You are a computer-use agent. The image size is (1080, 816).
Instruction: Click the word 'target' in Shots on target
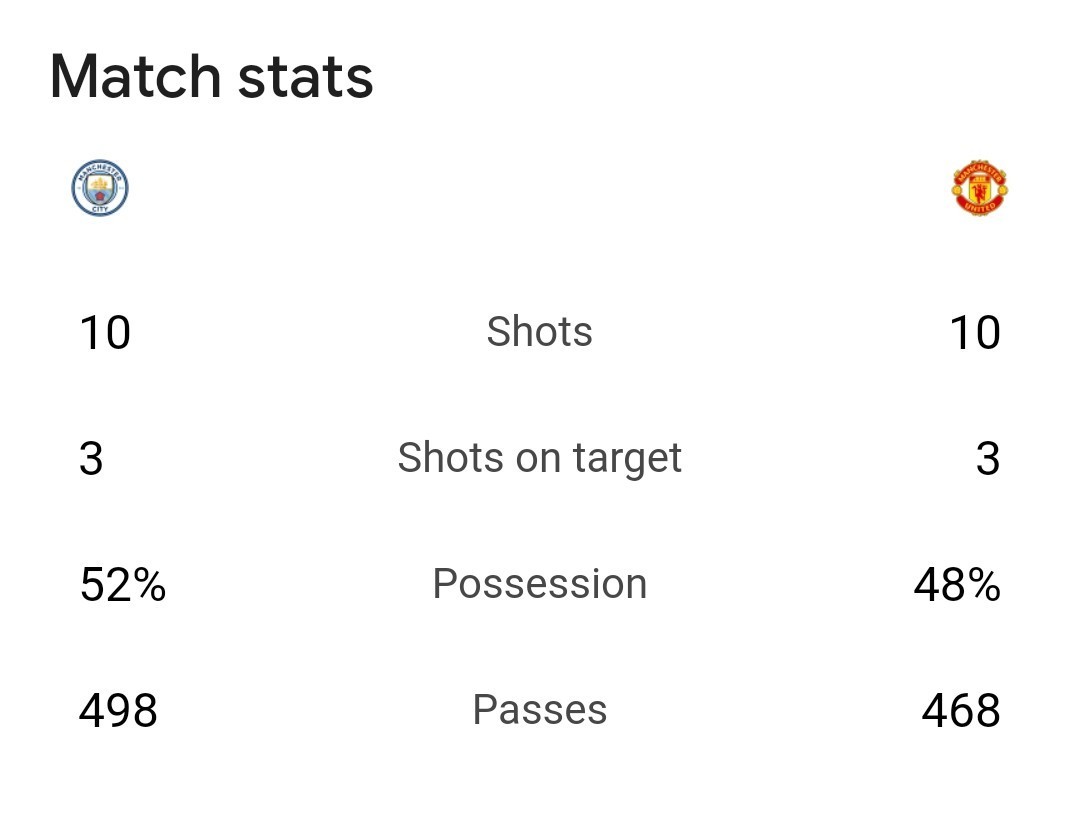click(x=627, y=459)
